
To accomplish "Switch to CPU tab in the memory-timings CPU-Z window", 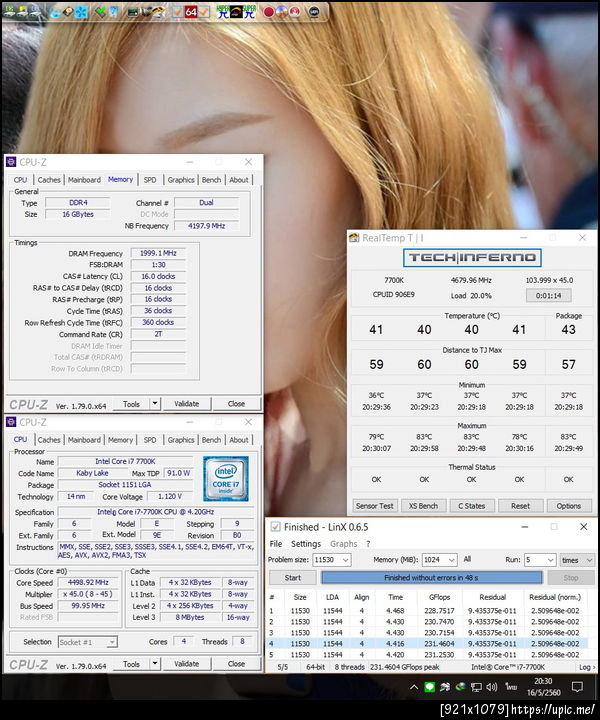I will click(20, 180).
